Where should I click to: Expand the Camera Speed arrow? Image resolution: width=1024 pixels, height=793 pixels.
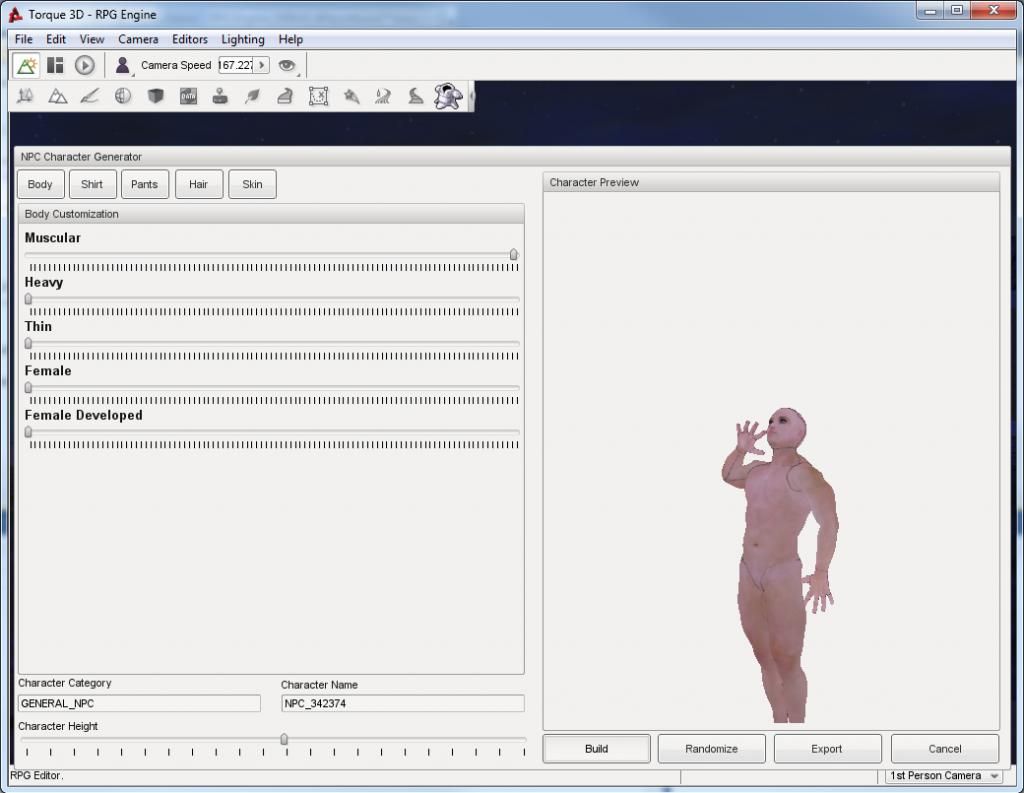[262, 65]
